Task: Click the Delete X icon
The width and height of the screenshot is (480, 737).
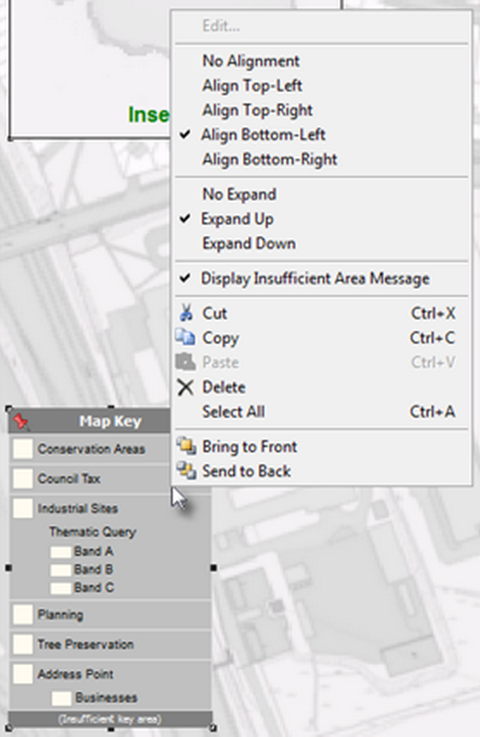Action: coord(186,387)
